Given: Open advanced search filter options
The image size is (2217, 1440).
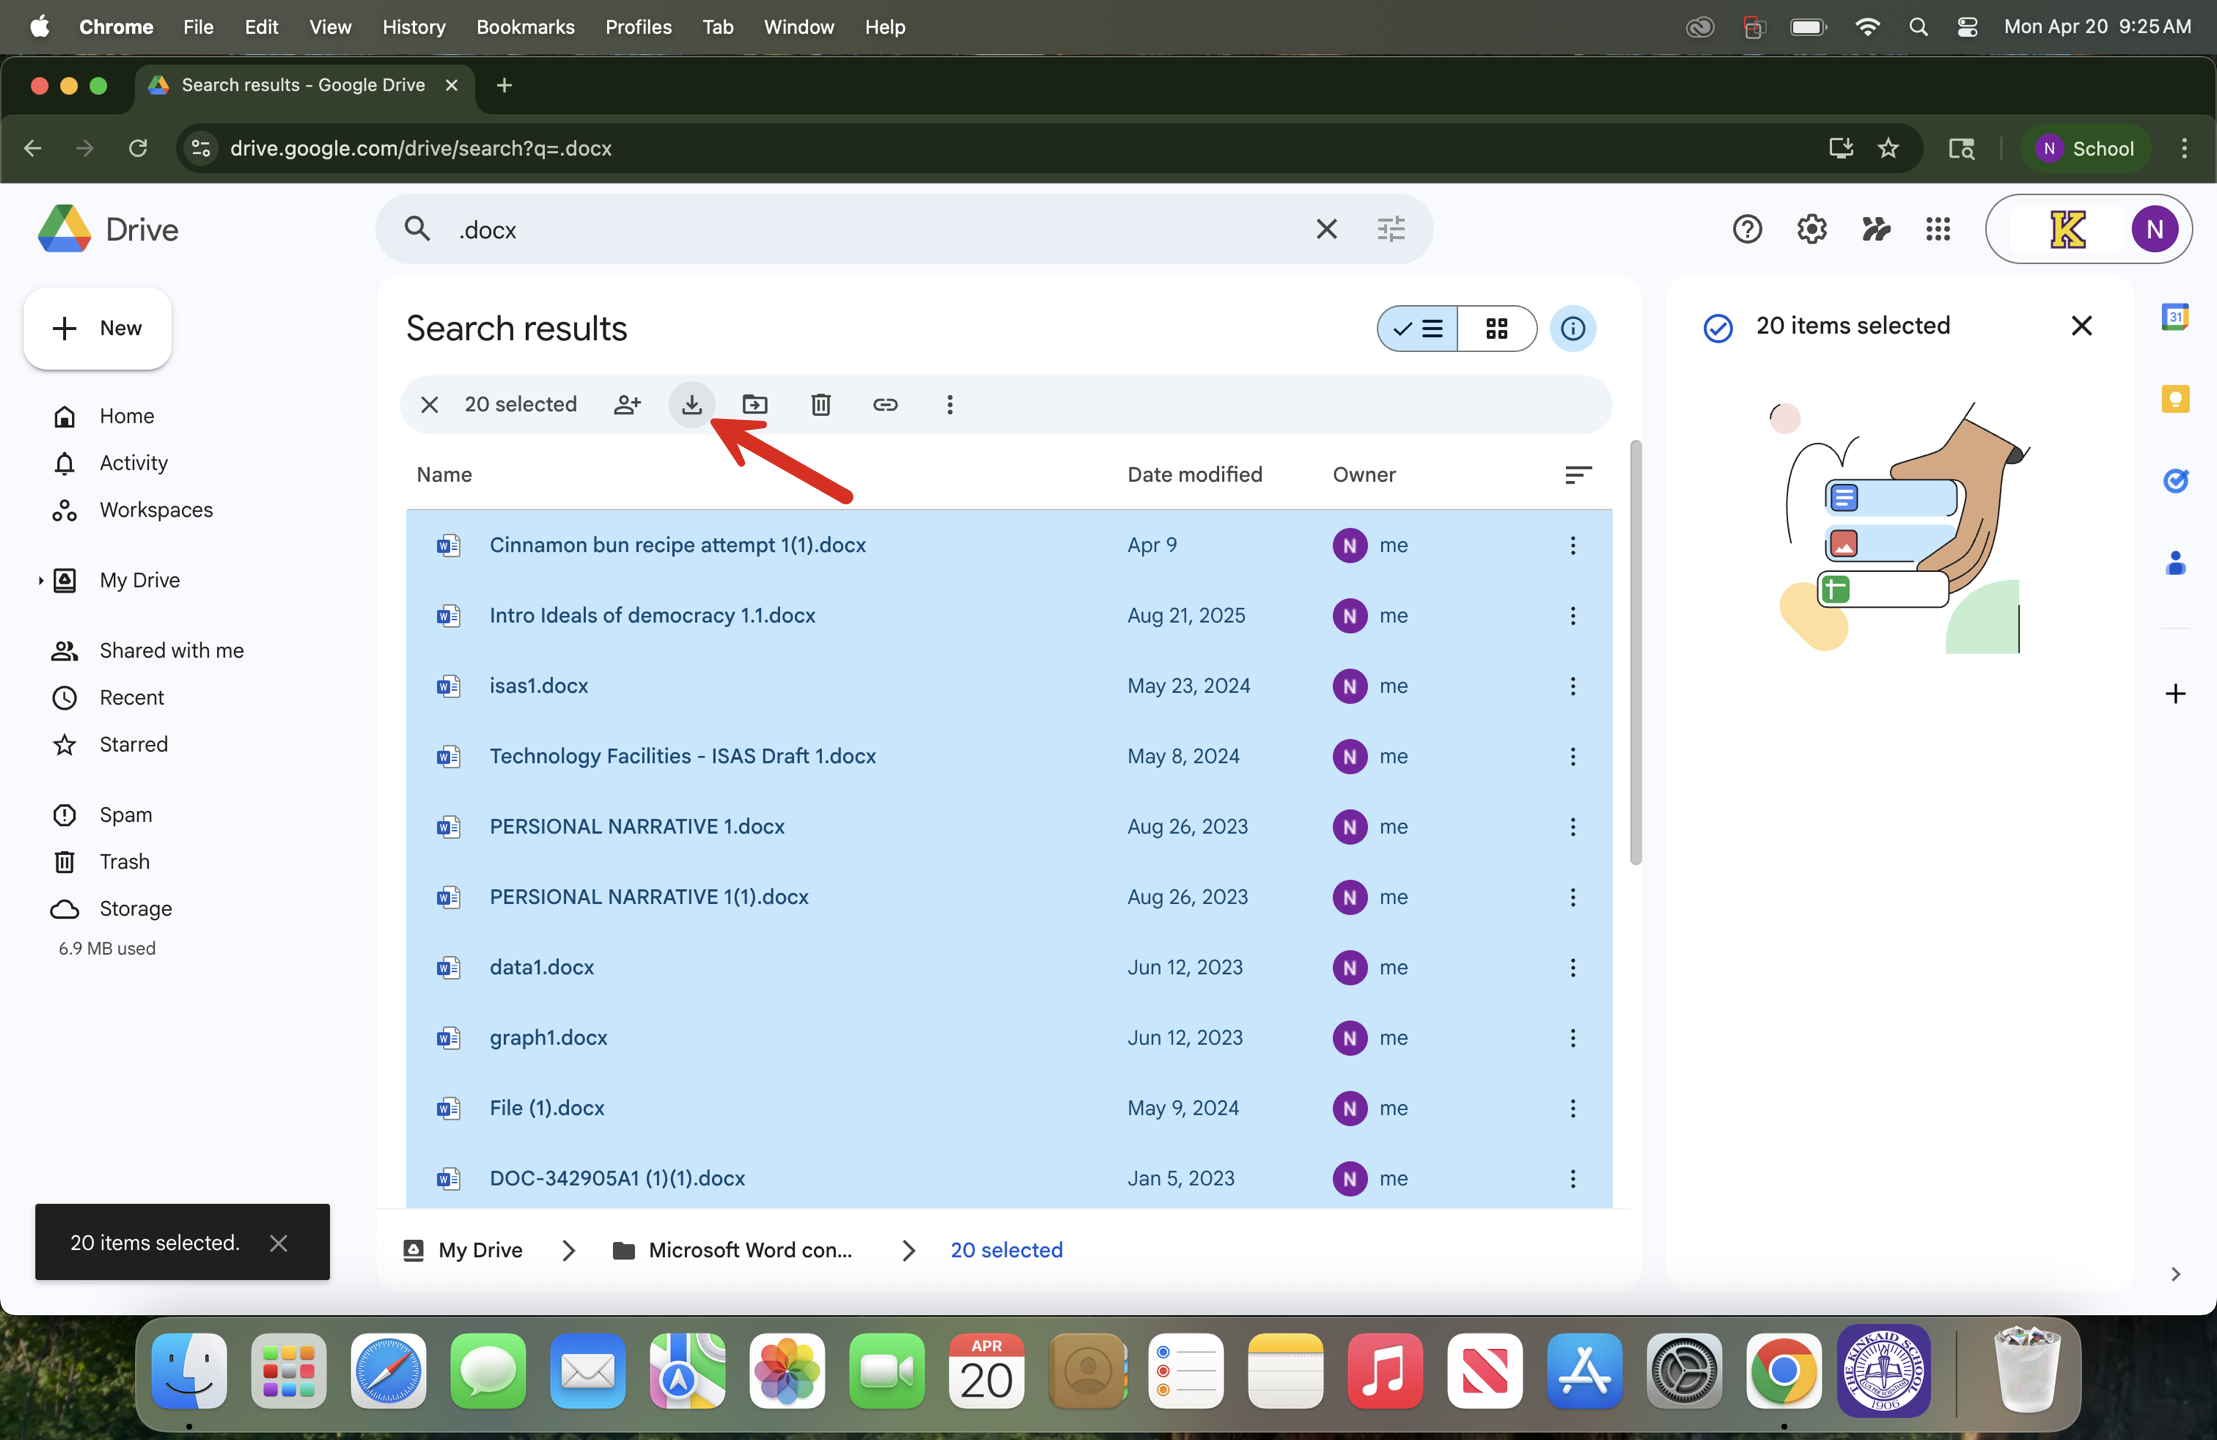Looking at the screenshot, I should tap(1391, 229).
